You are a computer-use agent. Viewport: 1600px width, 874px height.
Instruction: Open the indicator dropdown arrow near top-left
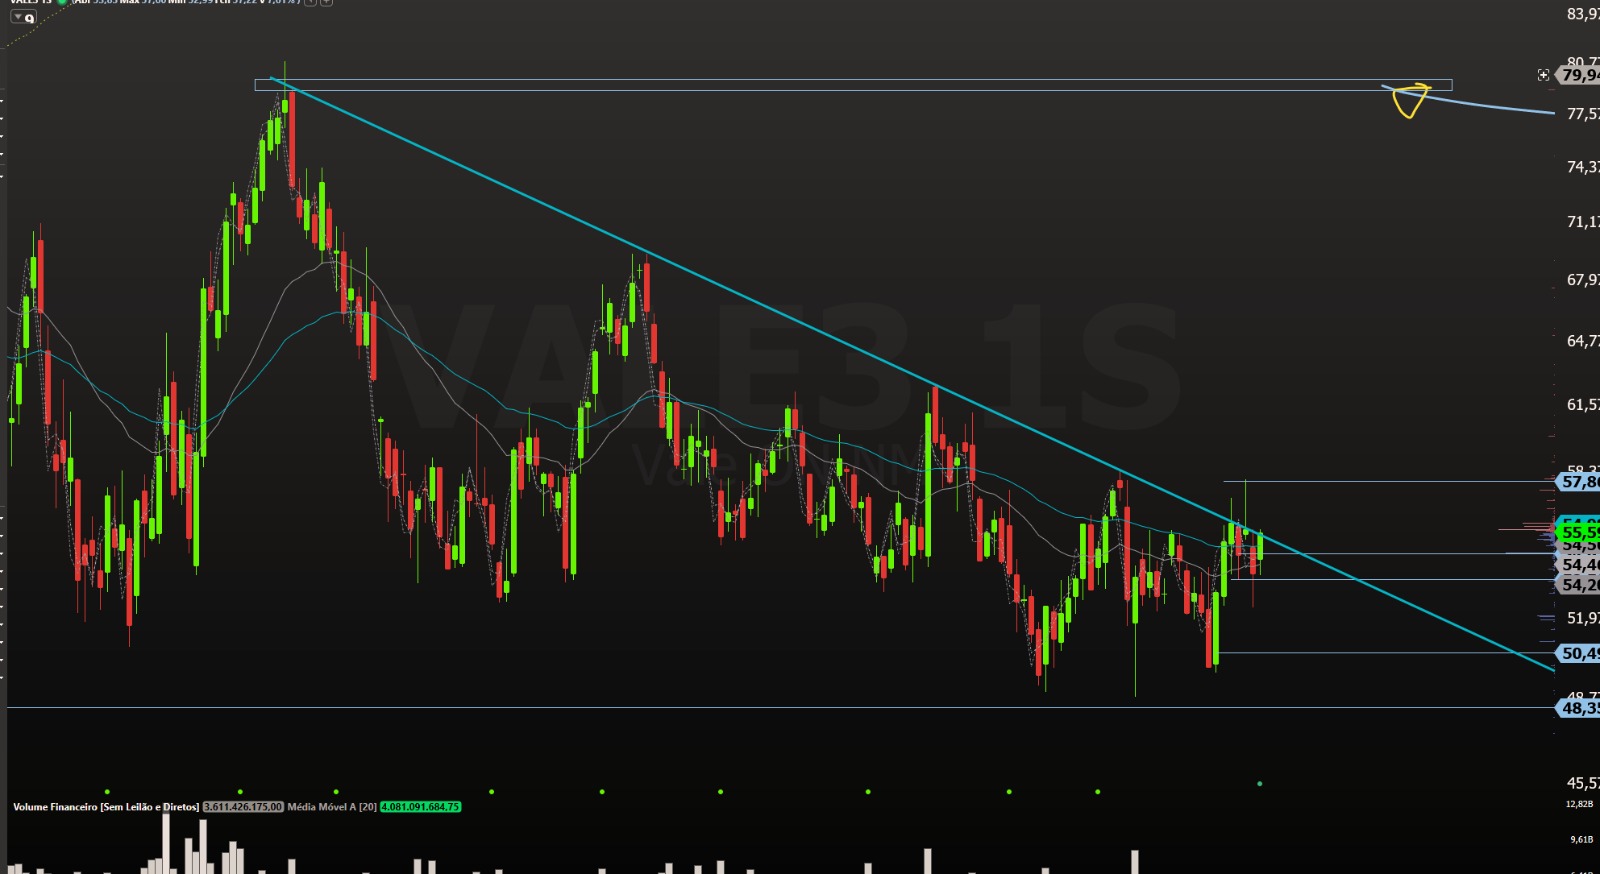[18, 17]
